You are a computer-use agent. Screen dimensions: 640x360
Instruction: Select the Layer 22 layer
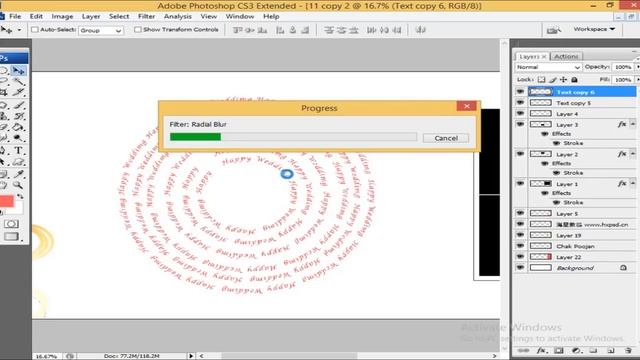tap(575, 257)
